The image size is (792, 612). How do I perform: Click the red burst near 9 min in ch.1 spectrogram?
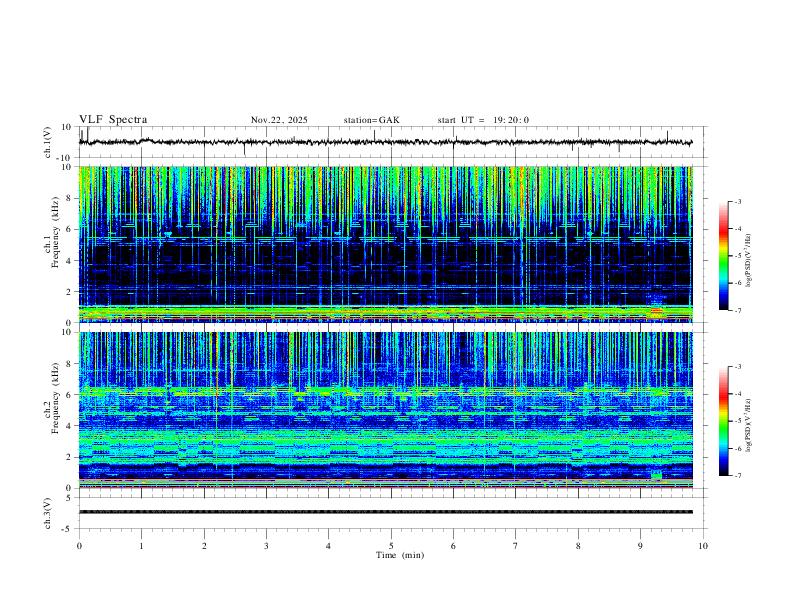pyautogui.click(x=656, y=311)
